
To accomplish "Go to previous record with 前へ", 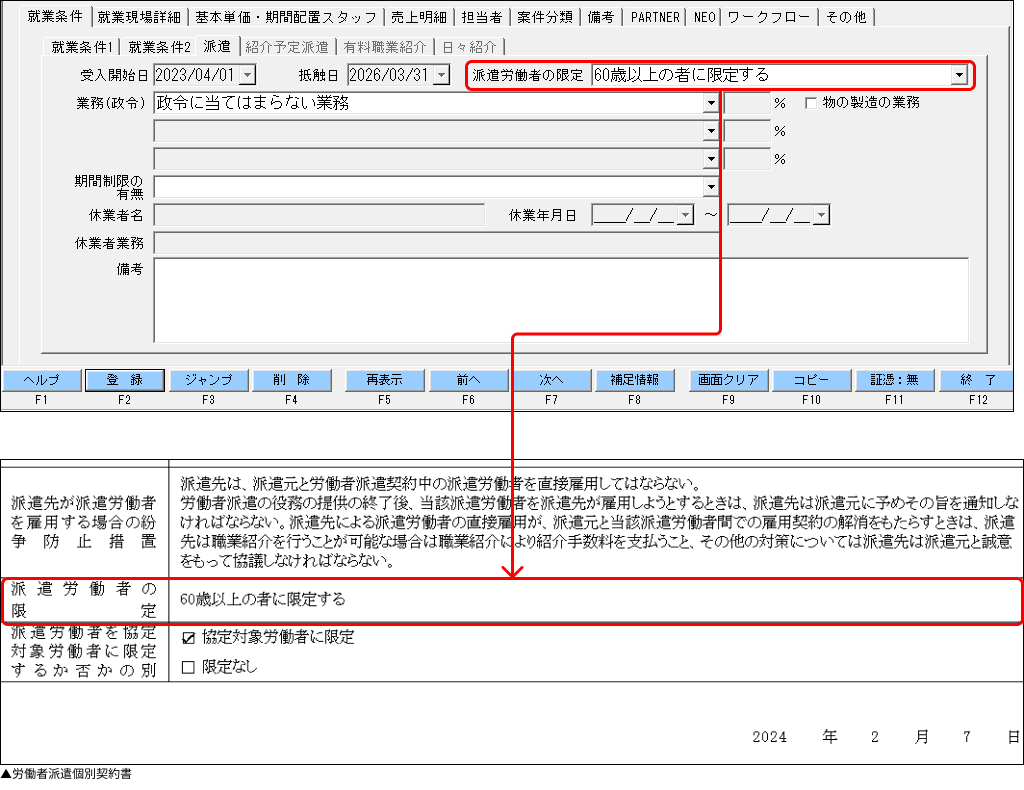I will point(468,380).
